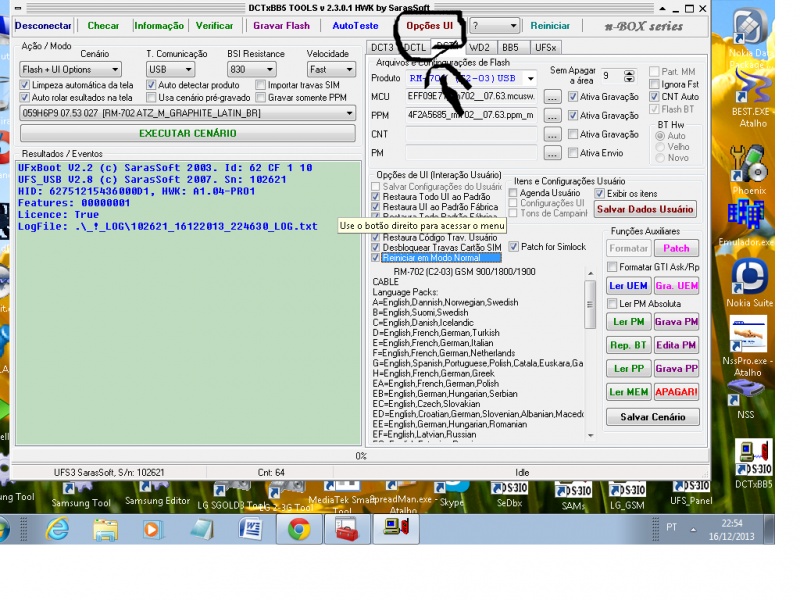The image size is (800, 600).
Task: Select the SAMs desktop shortcut
Action: [x=573, y=495]
